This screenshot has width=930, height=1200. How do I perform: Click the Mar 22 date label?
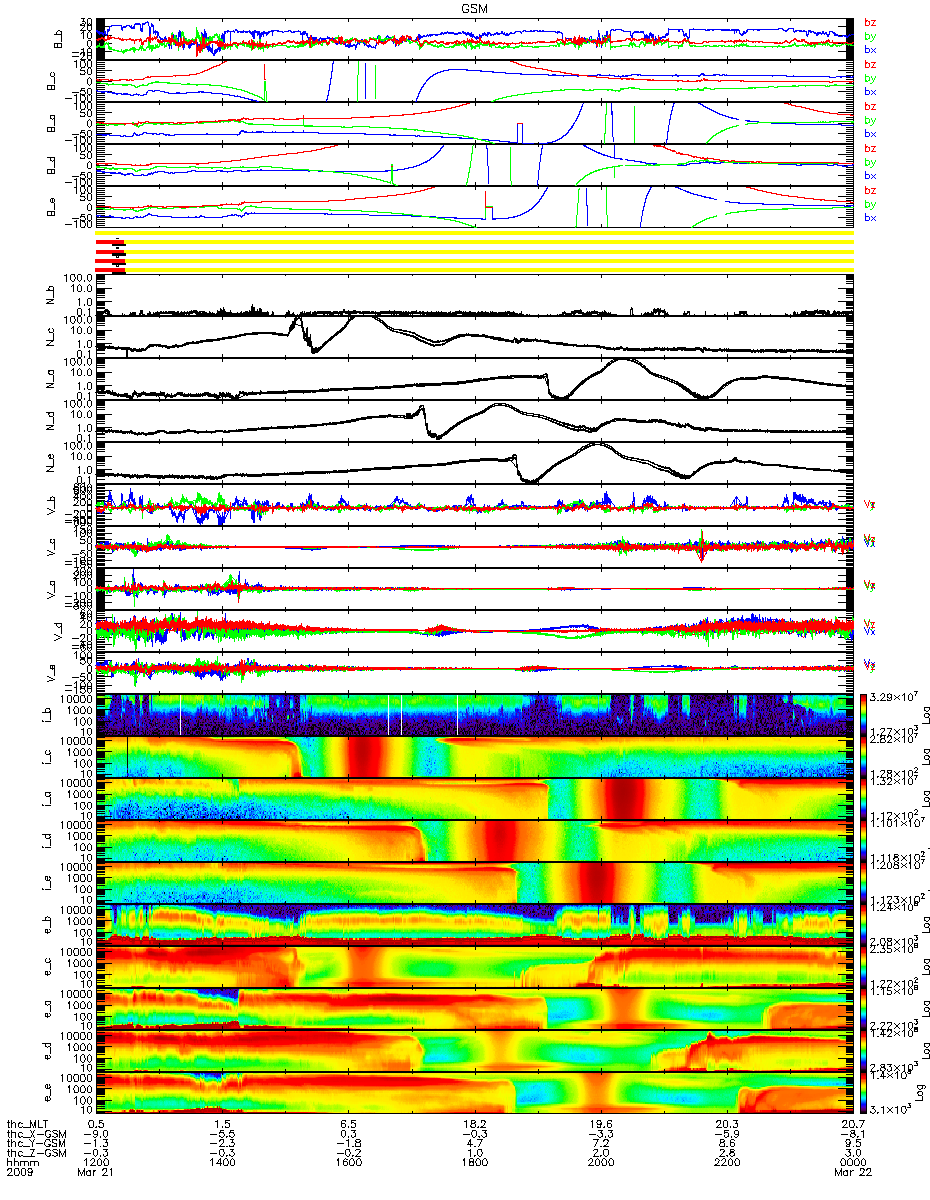tap(852, 1173)
